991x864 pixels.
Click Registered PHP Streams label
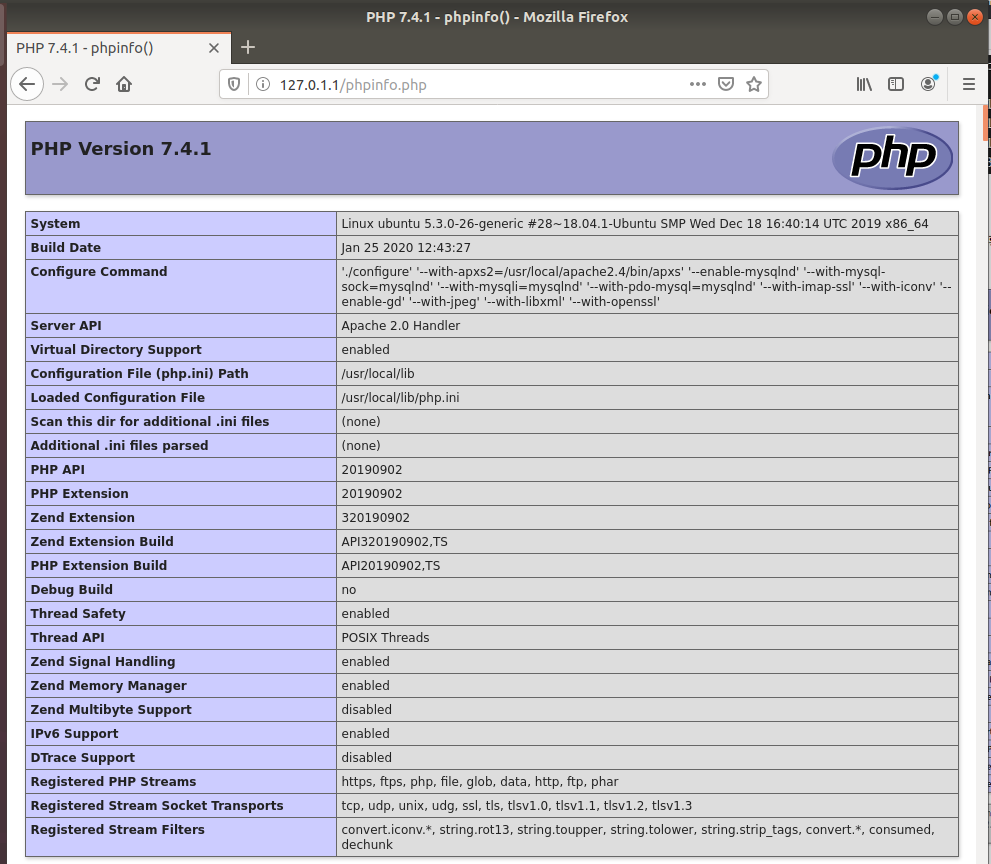pyautogui.click(x=114, y=782)
